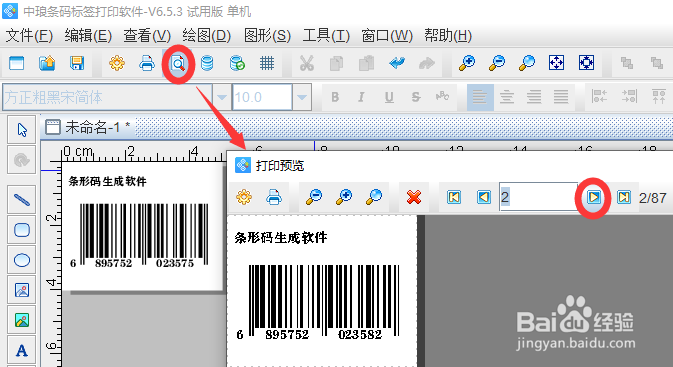Open the 窗口(W) menu
The image size is (673, 367).
(387, 36)
